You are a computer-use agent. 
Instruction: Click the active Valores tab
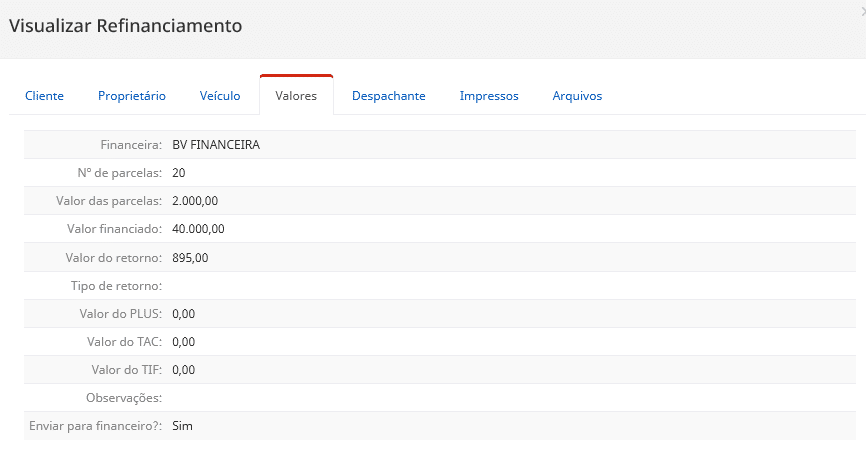click(x=296, y=96)
